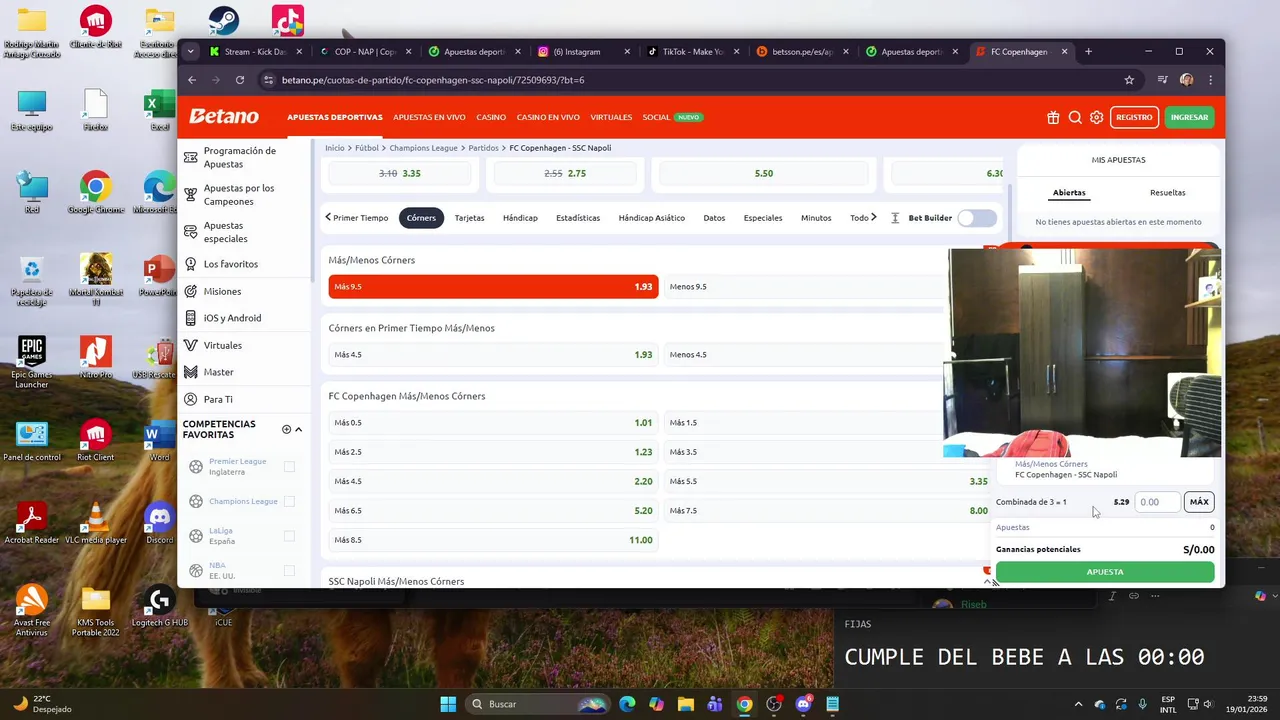Focus the bet stake amount field
1280x720 pixels.
[x=1158, y=502]
